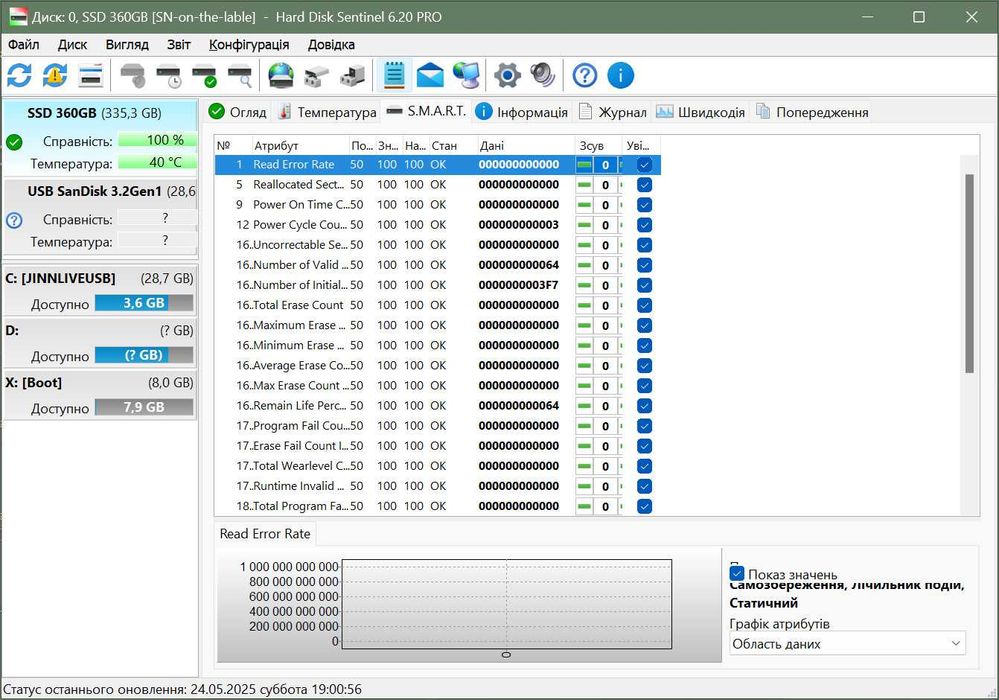Screen dimensions: 999x700
Task: Click the blue info icon in toolbar
Action: [x=620, y=75]
